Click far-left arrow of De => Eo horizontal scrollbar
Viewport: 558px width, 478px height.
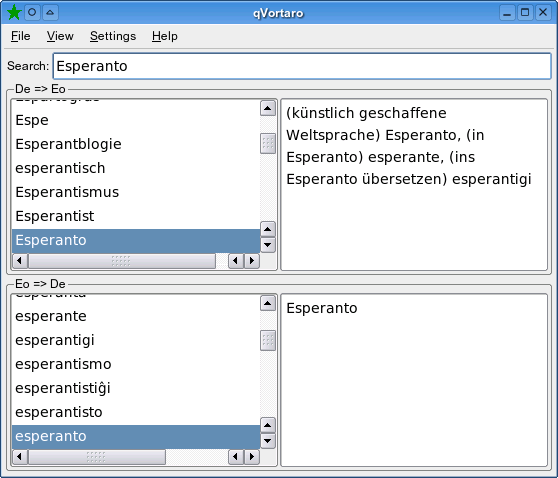pos(20,261)
